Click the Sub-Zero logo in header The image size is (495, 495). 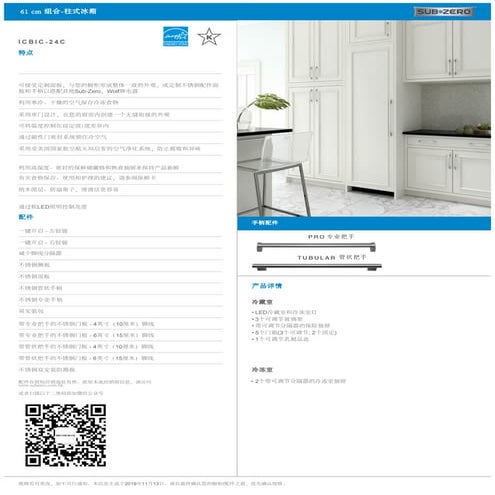click(x=444, y=12)
